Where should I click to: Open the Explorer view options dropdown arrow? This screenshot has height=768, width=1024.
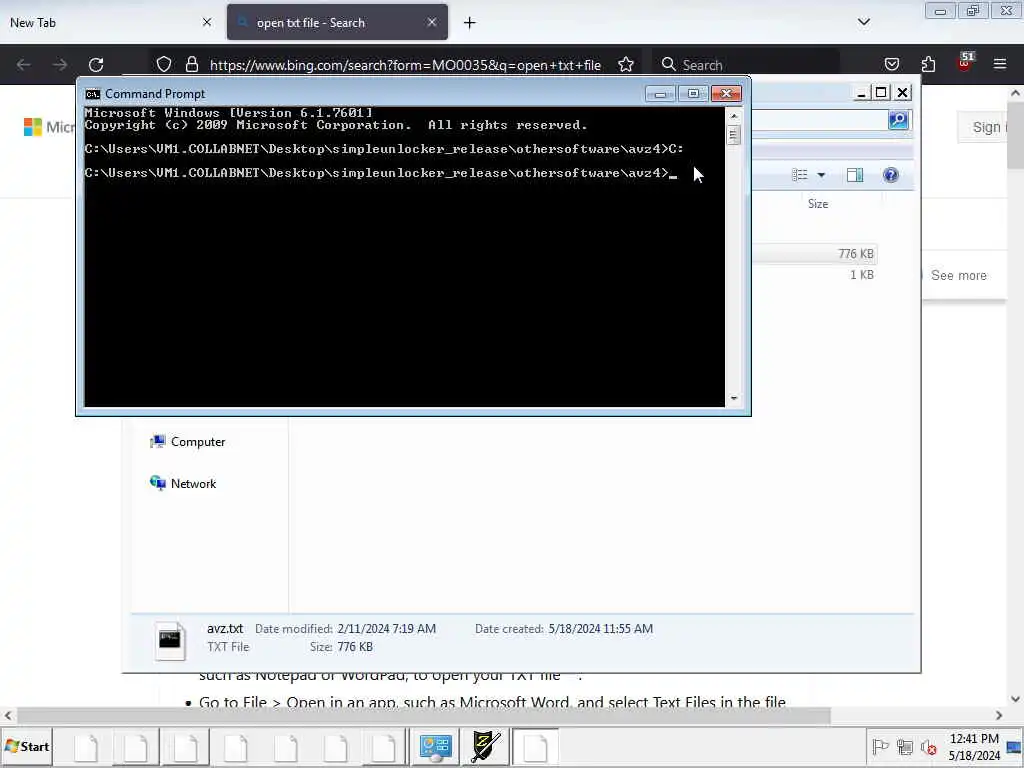point(821,174)
